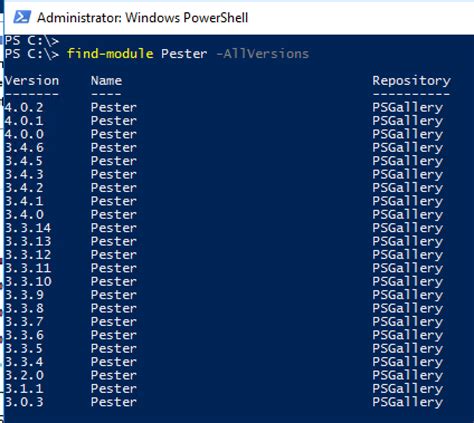The width and height of the screenshot is (474, 423).
Task: Click version value 3.3.11
Action: point(28,268)
